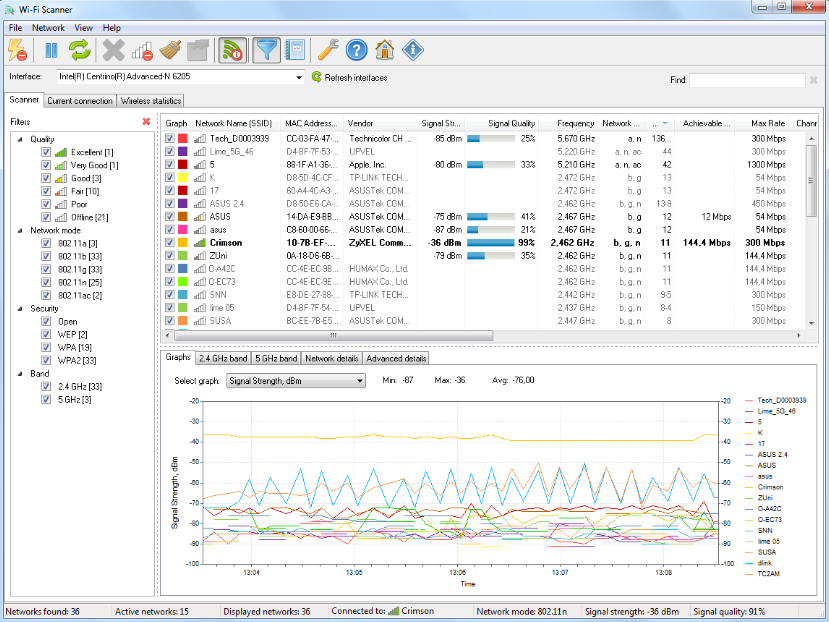Click the orange color swatch for Crimson
Viewport: 829px width, 622px height.
tap(182, 242)
